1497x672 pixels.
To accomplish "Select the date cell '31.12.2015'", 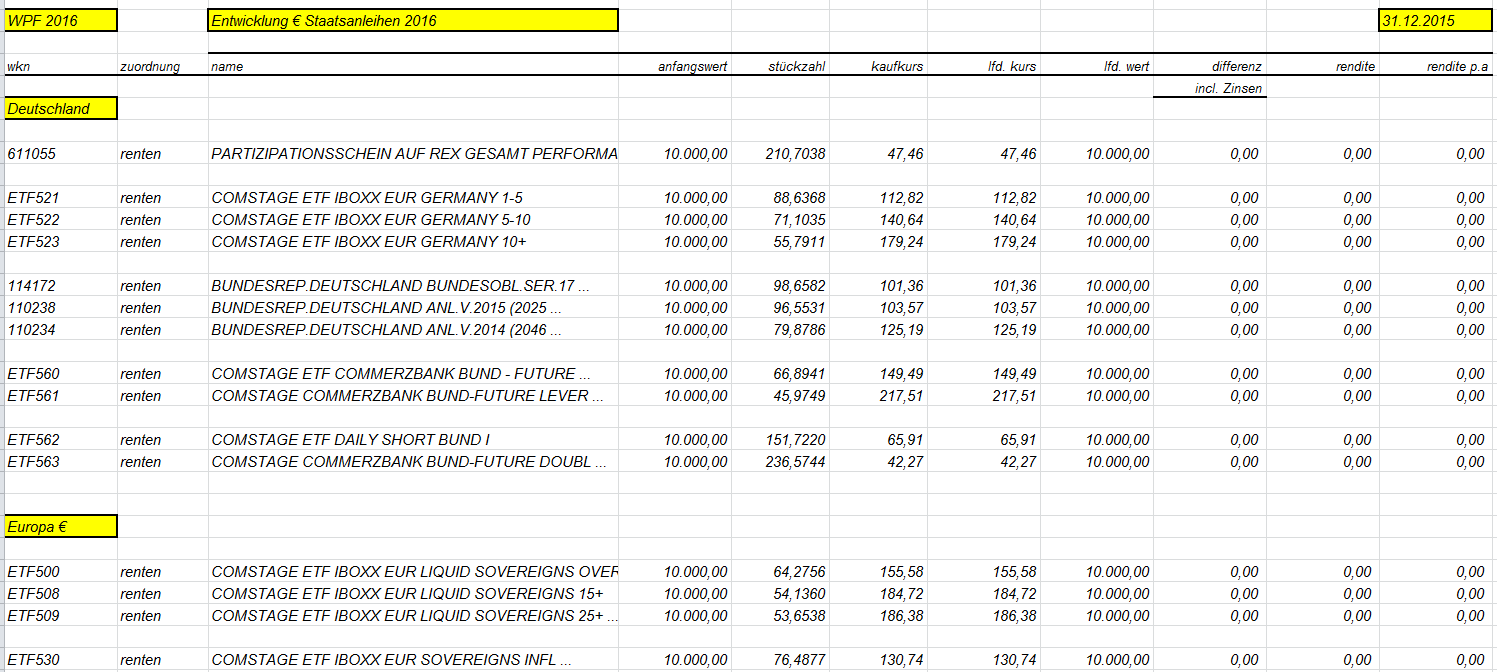I will [1435, 20].
